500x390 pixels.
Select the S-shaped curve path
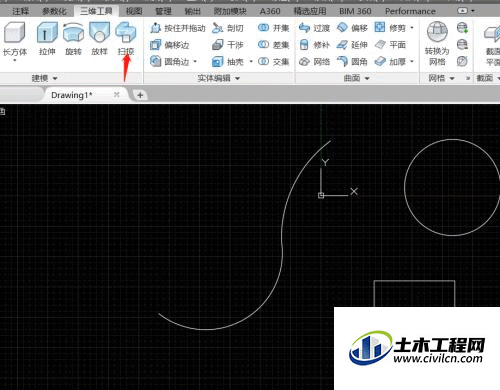(x=282, y=247)
